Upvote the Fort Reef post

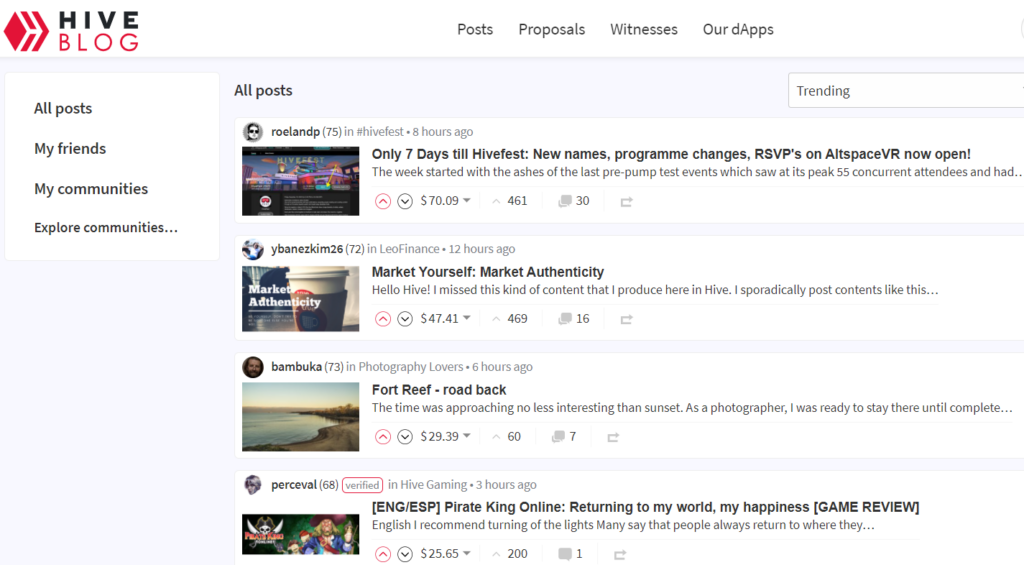pos(383,436)
